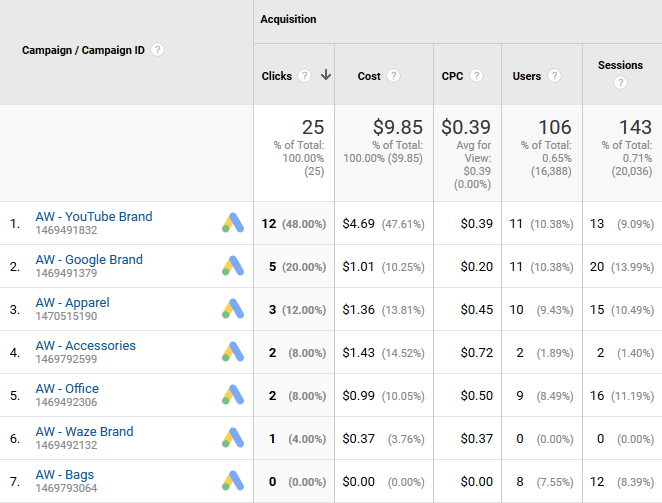Screen dimensions: 662x503
Task: Open the AW - Apparel campaign link
Action: [73, 302]
